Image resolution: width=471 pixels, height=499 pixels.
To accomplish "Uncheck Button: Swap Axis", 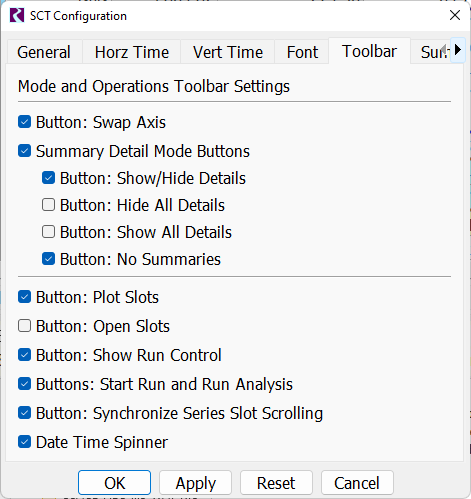I will (x=25, y=122).
